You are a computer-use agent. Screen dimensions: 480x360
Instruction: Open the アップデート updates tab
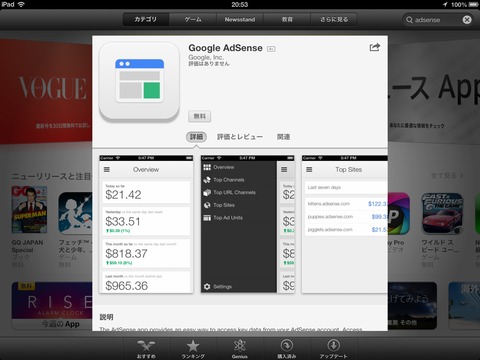333,349
